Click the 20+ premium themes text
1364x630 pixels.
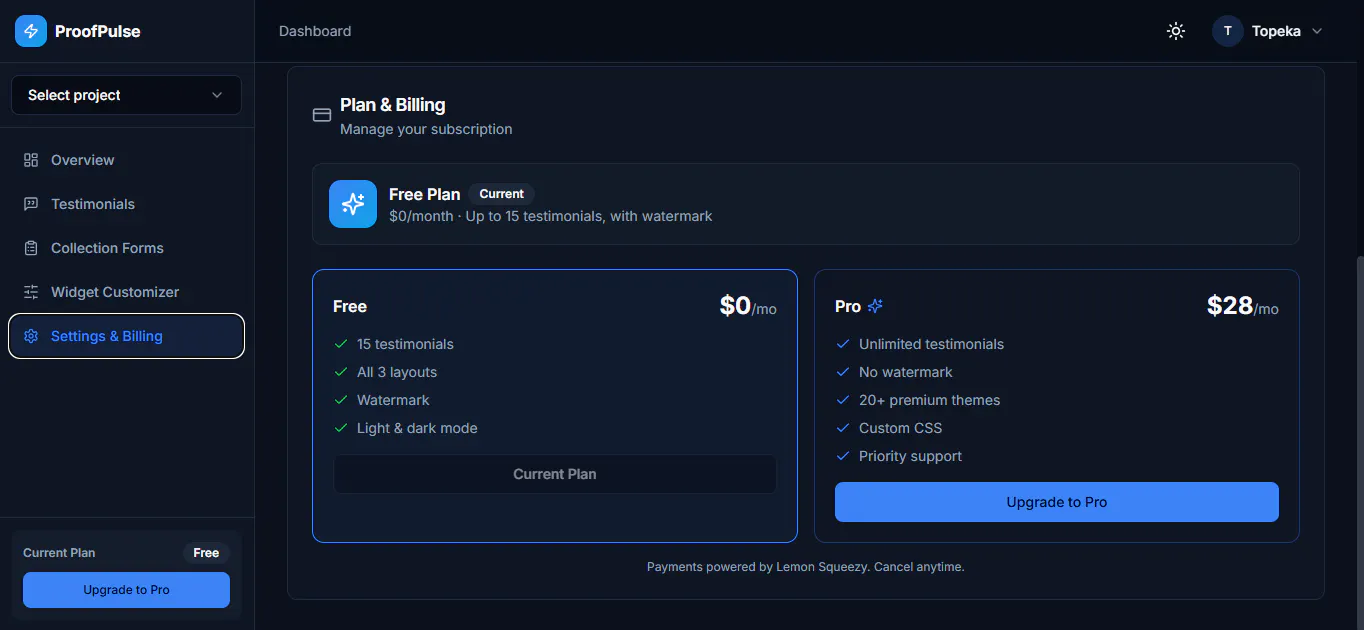[929, 400]
